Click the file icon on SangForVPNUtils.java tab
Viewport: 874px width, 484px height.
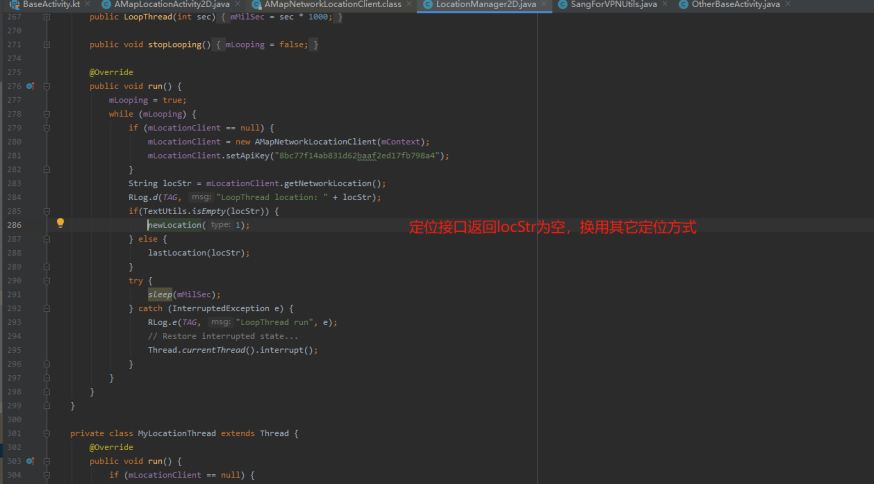tap(562, 5)
